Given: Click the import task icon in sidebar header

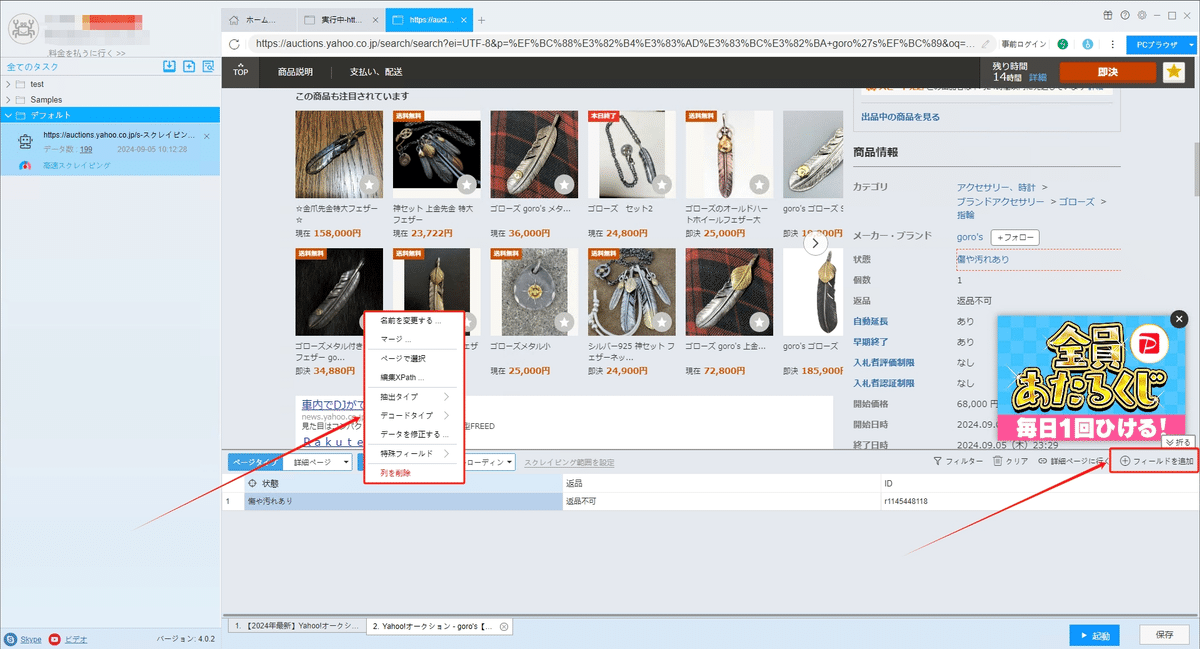Looking at the screenshot, I should click(170, 66).
